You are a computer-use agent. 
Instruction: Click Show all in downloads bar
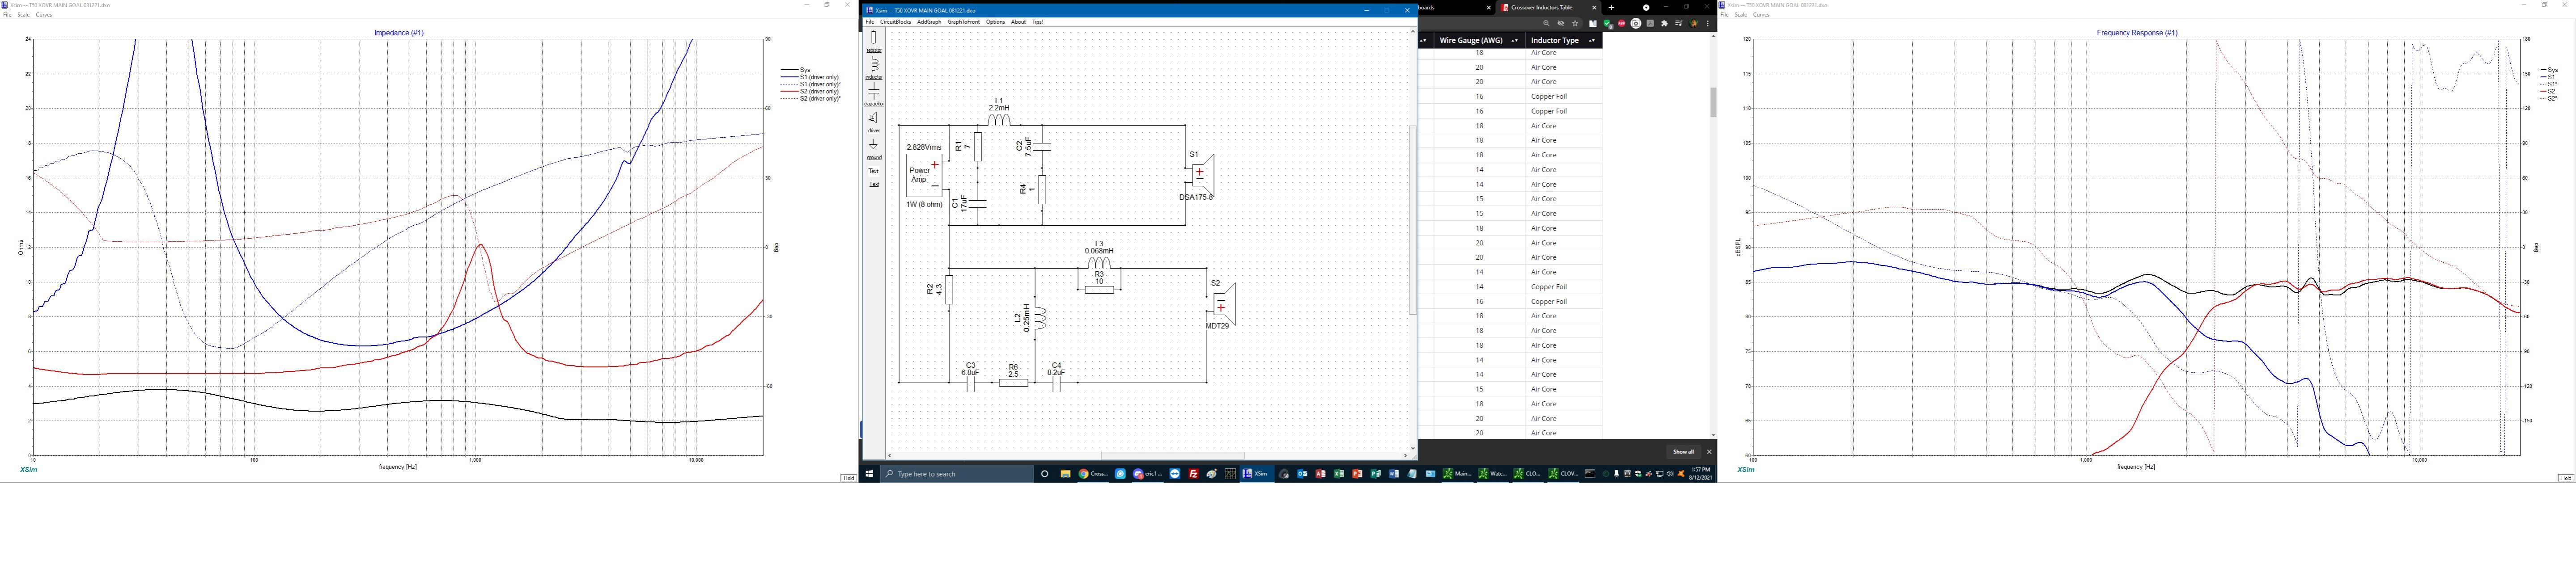coord(1683,452)
